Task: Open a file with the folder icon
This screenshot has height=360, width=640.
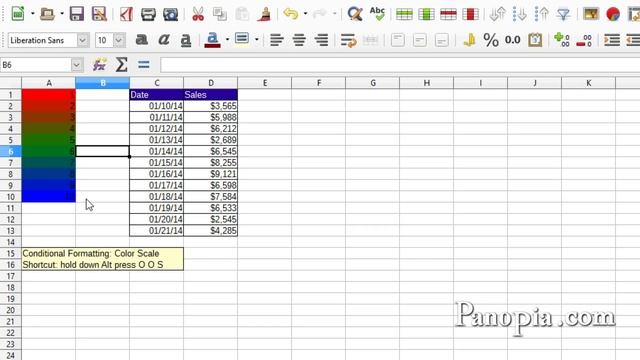Action: coord(47,14)
